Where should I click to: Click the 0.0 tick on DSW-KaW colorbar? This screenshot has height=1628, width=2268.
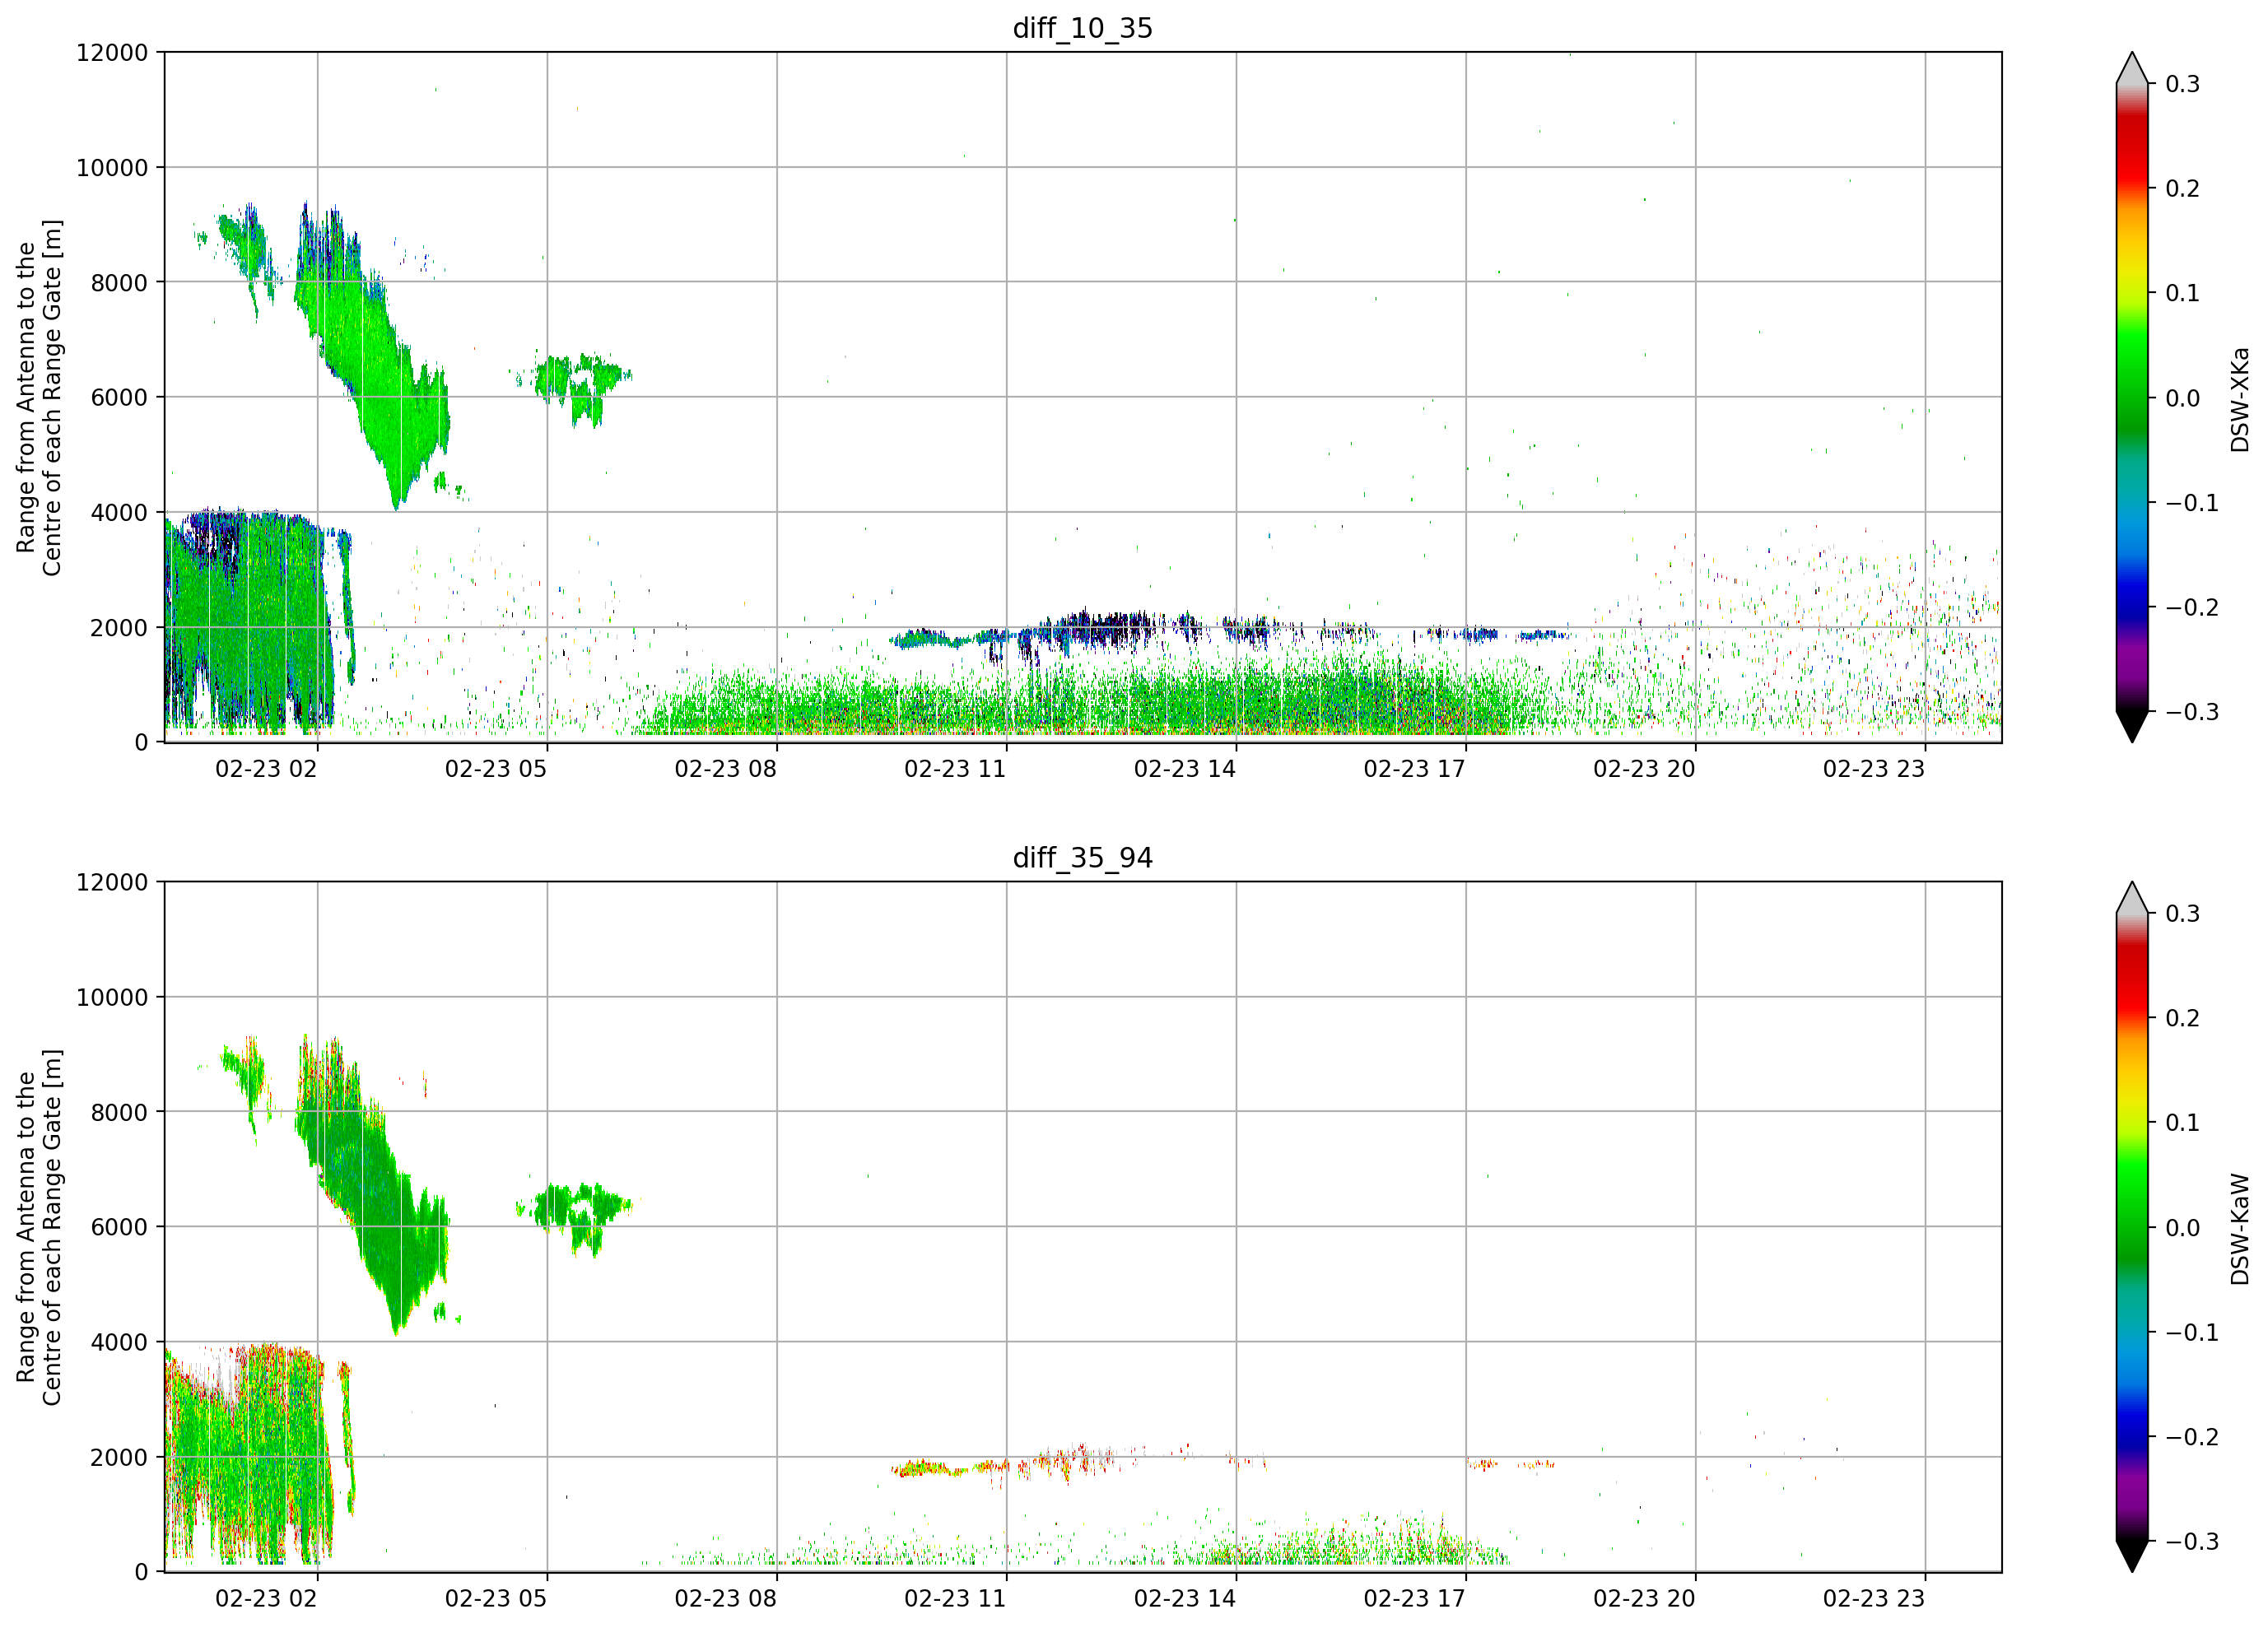pyautogui.click(x=2182, y=1228)
